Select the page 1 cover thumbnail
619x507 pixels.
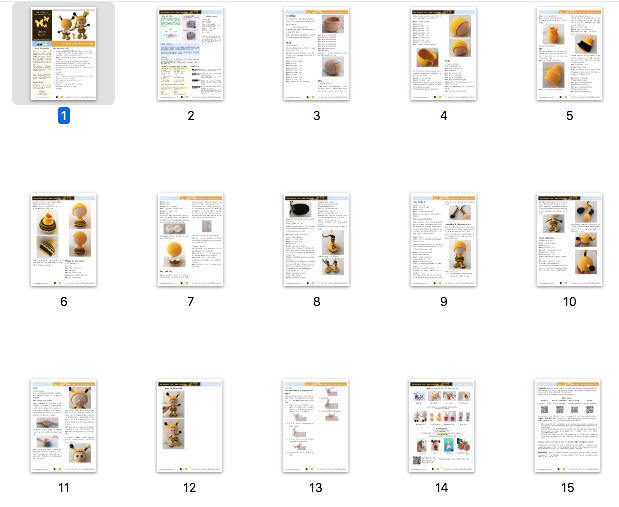[63, 54]
